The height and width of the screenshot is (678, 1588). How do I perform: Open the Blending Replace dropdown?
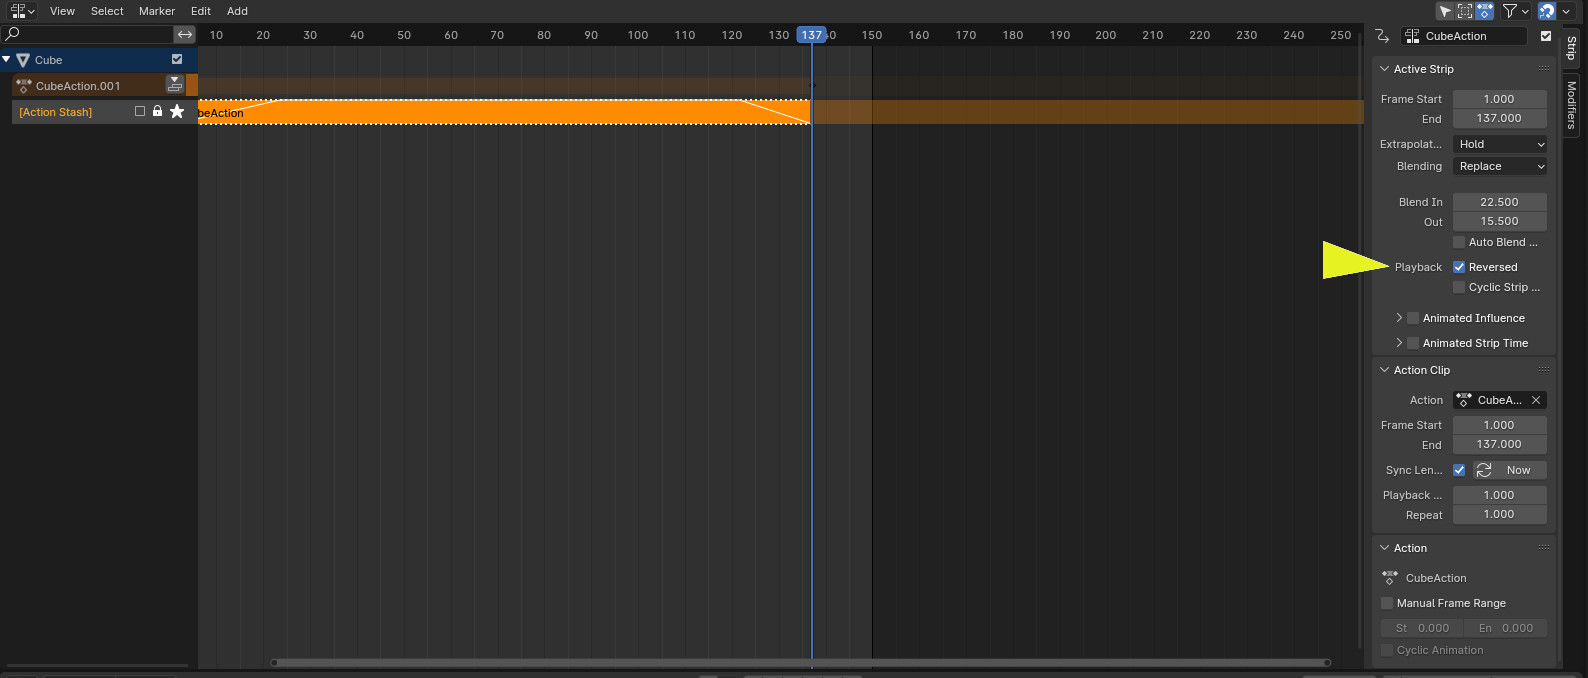[1500, 166]
